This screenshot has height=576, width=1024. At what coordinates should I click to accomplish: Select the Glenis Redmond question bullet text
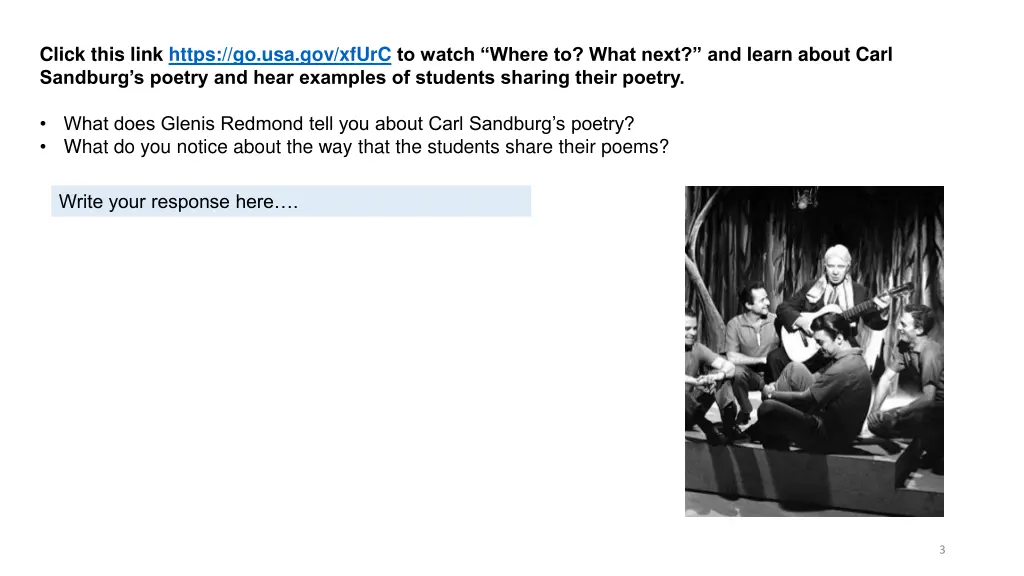tap(349, 123)
